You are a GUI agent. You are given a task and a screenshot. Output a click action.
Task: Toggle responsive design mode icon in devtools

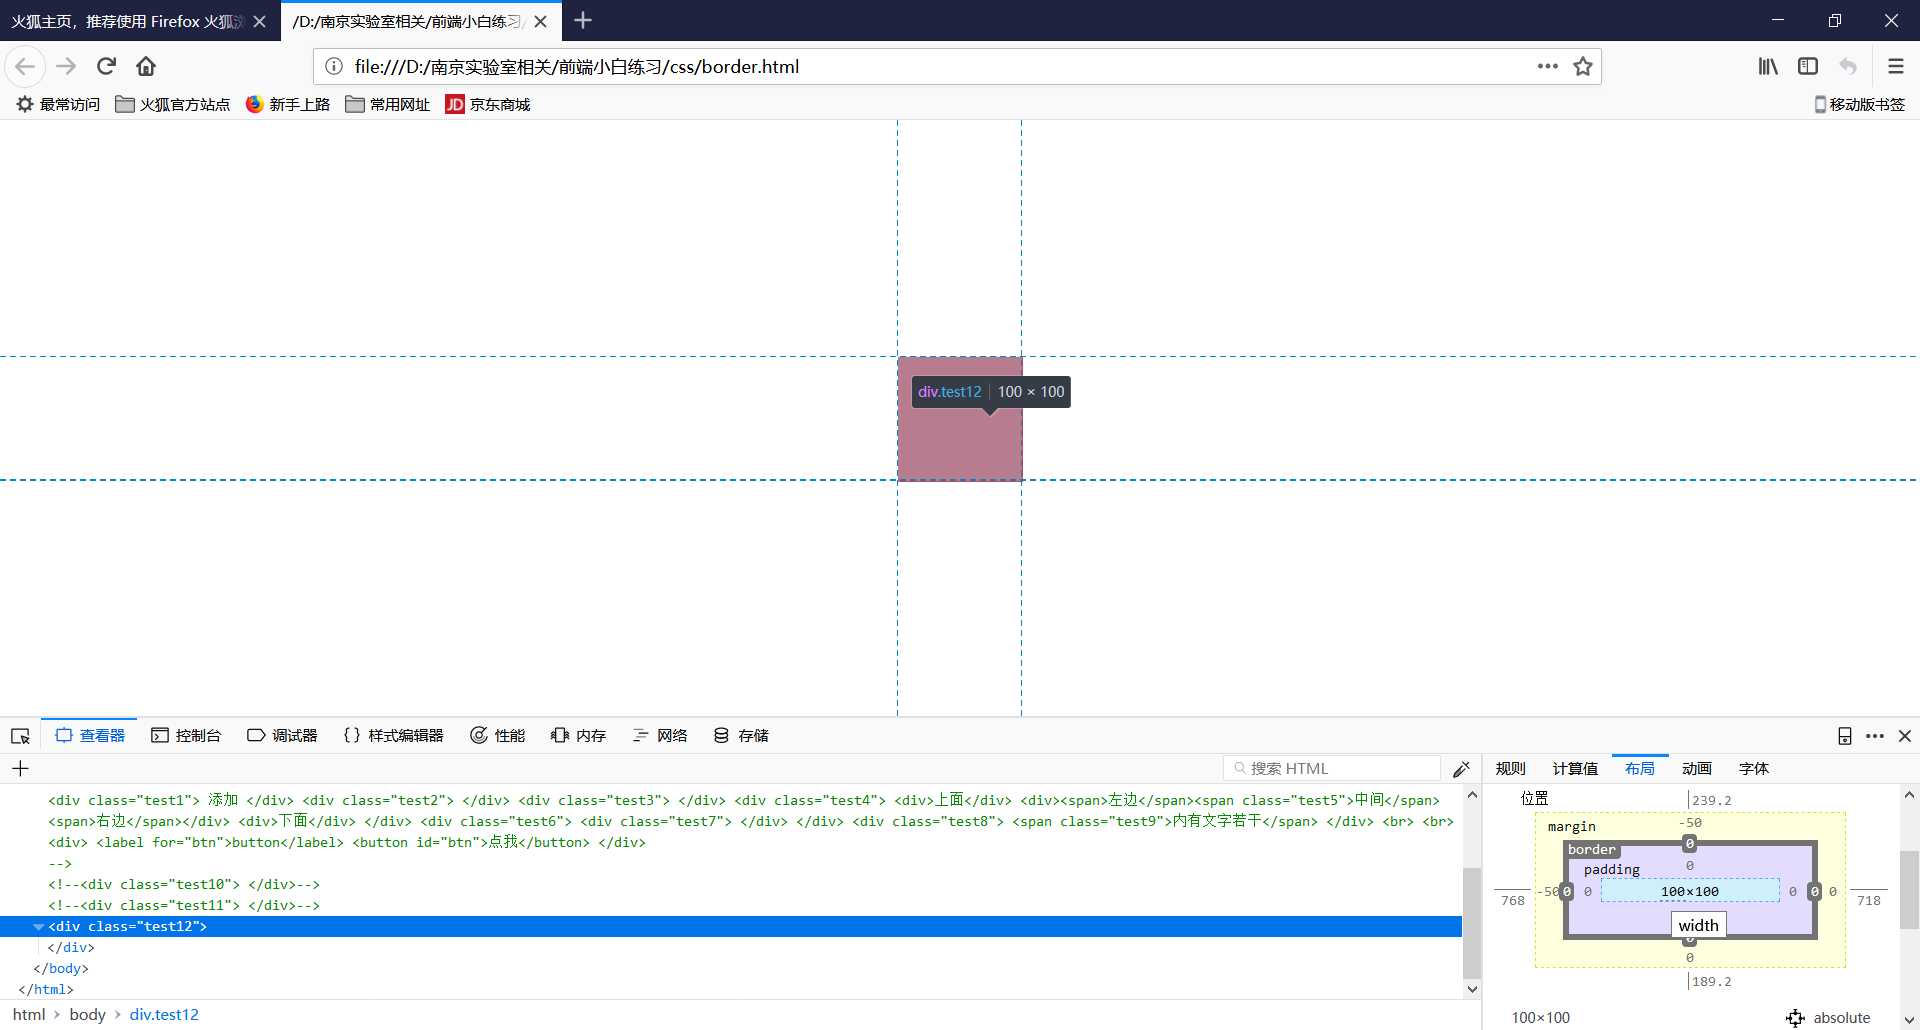(1845, 736)
